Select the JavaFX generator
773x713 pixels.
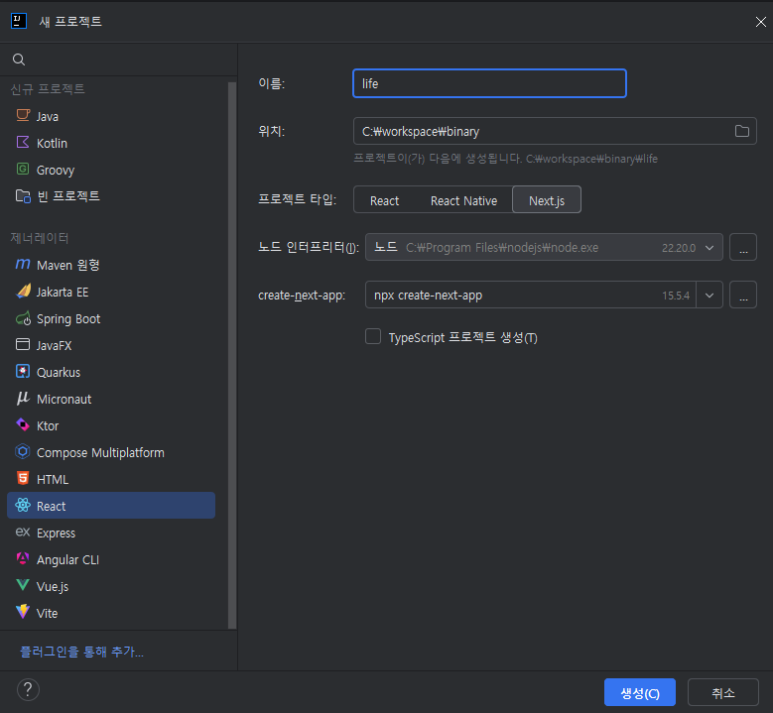(x=111, y=345)
